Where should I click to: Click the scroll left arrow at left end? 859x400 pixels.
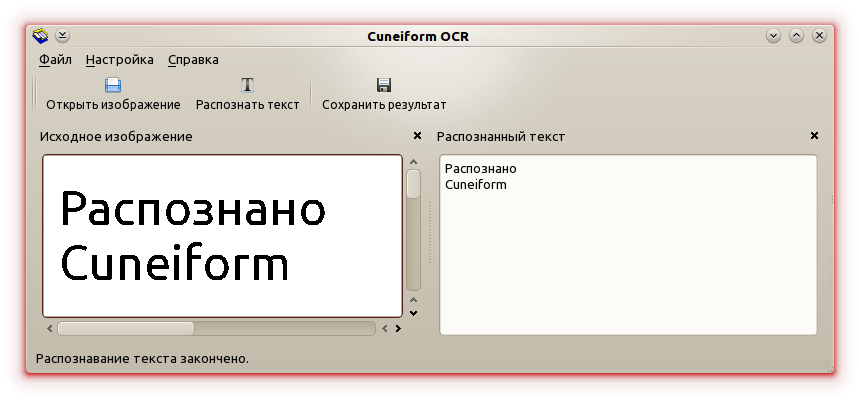tap(50, 329)
